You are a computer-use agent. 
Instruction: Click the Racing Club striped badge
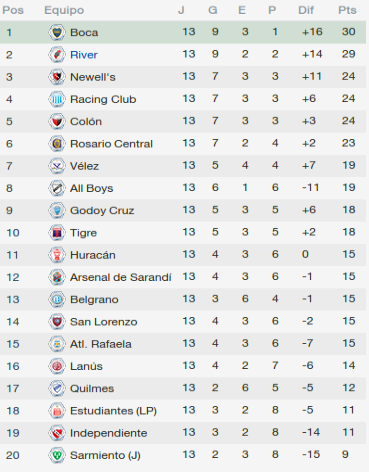[x=57, y=99]
